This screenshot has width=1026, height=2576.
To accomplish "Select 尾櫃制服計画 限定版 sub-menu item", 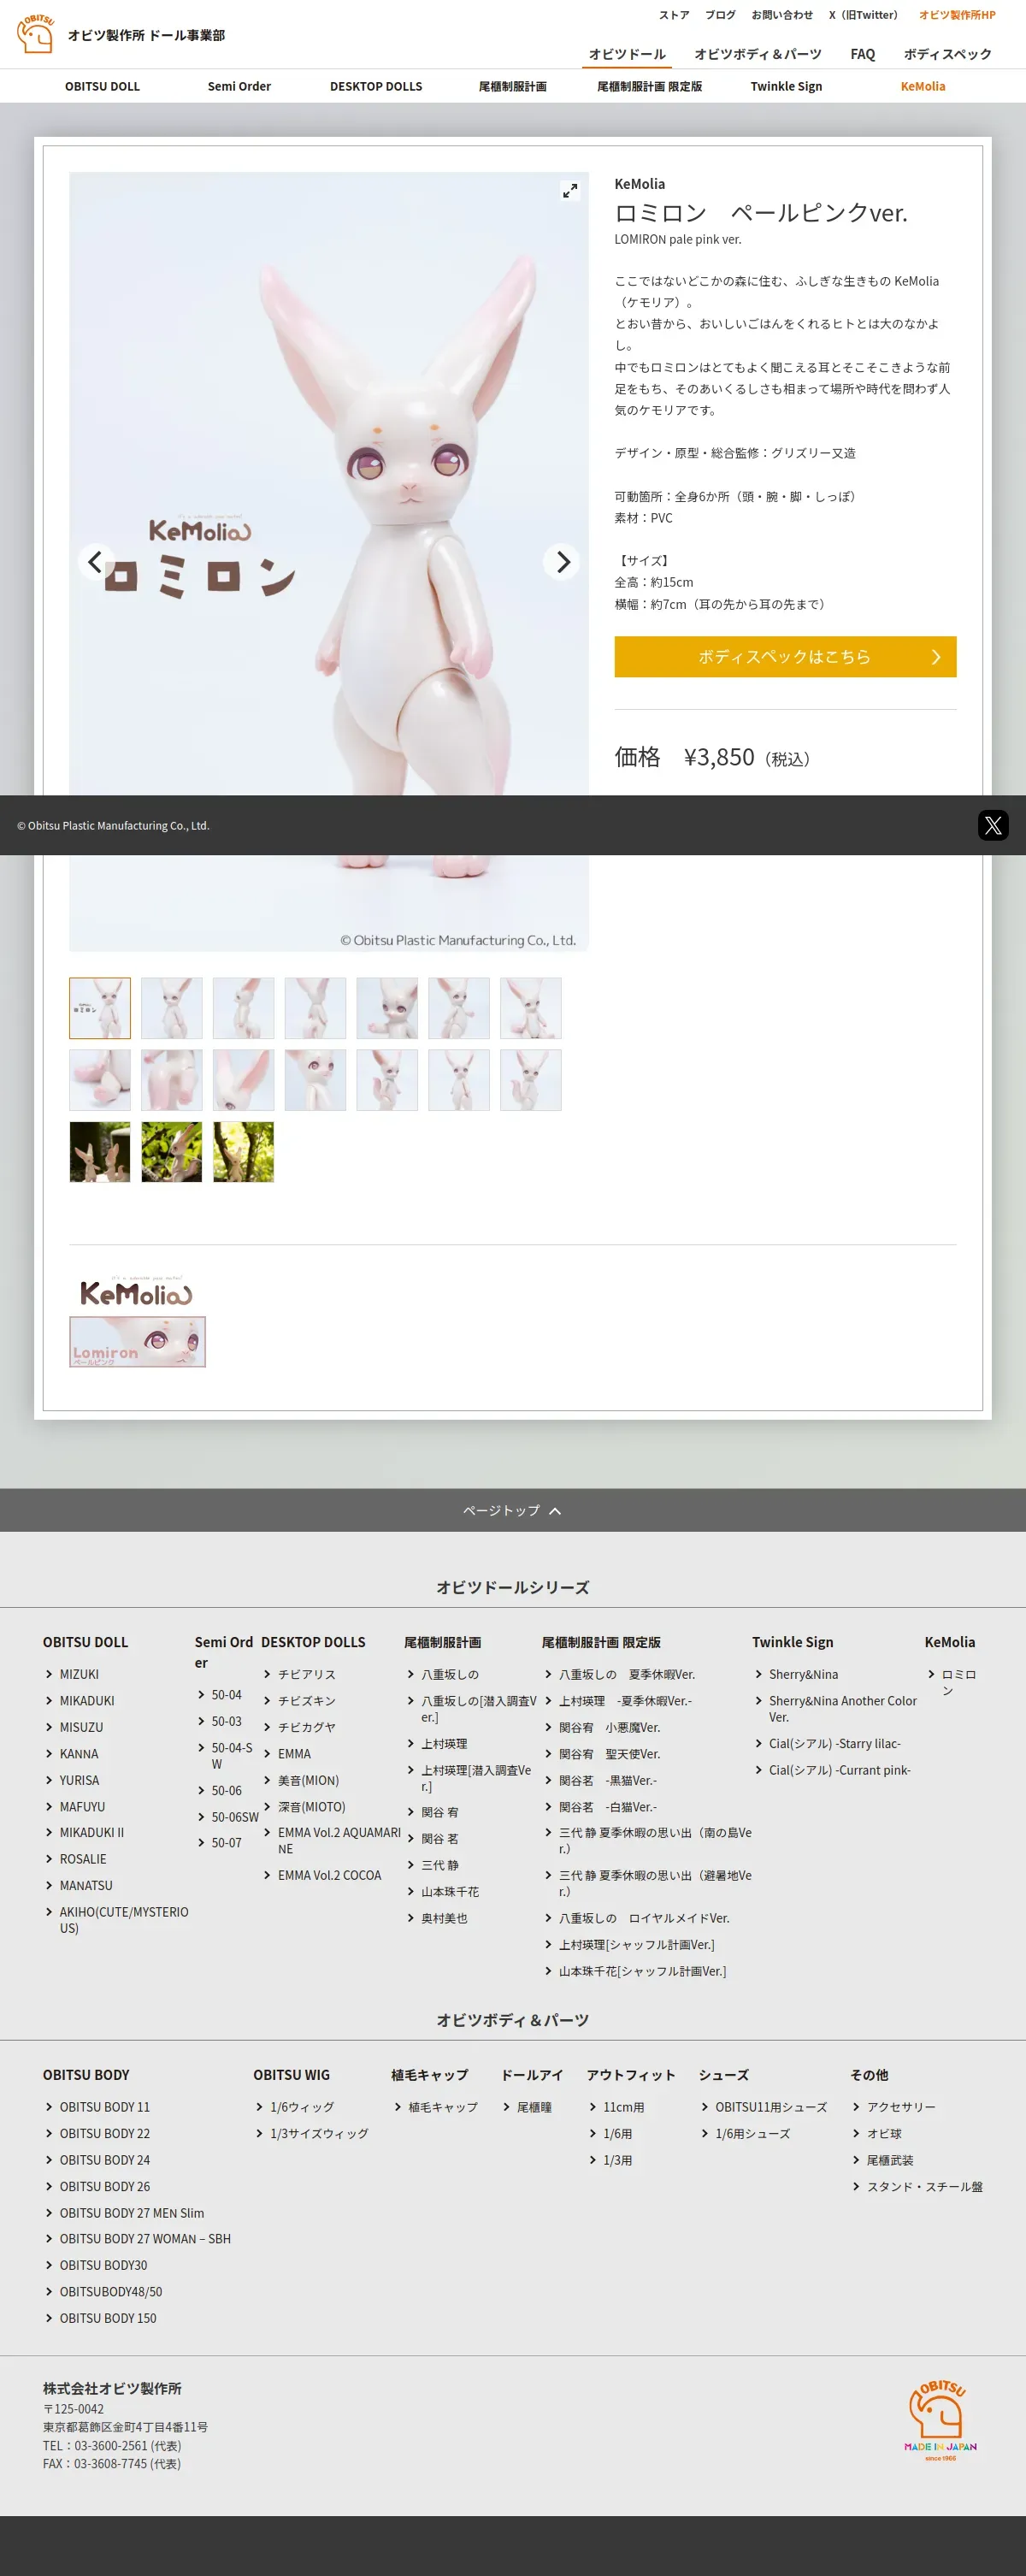I will tap(650, 86).
